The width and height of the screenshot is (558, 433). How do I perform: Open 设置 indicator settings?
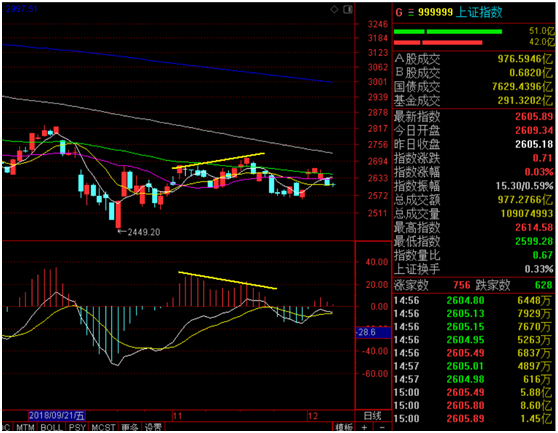153,427
